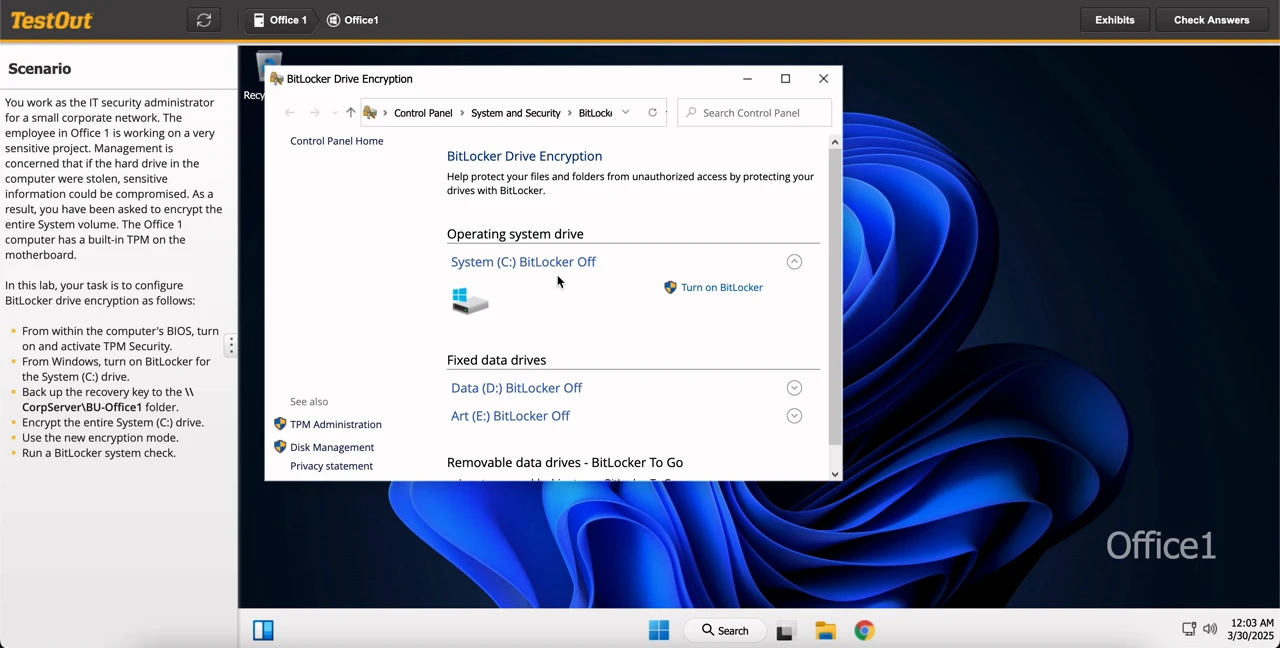1280x648 pixels.
Task: Go forward in Control Panel navigation
Action: click(x=314, y=113)
